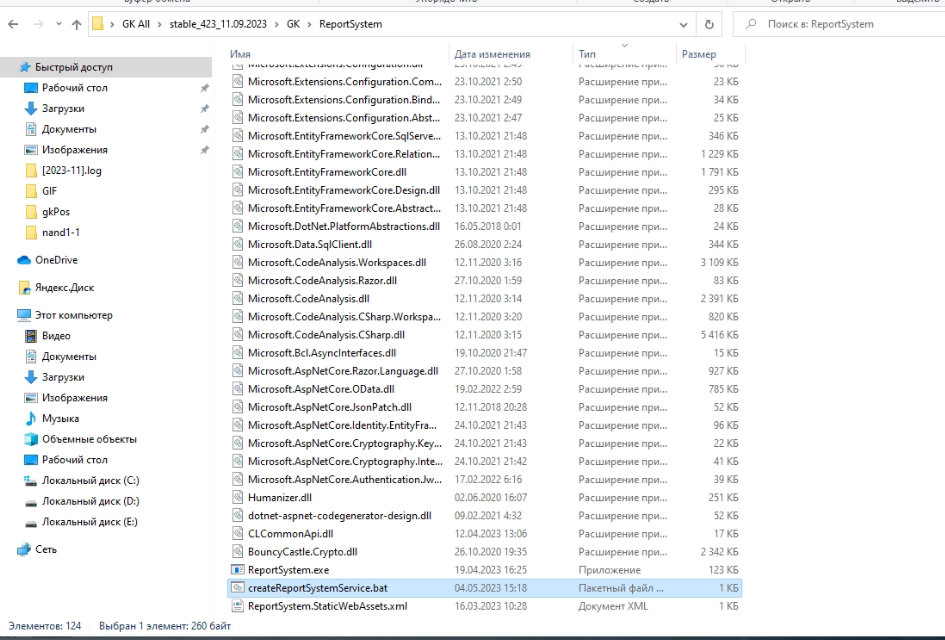Click pinned Загрузки download arrow icon

[31, 108]
